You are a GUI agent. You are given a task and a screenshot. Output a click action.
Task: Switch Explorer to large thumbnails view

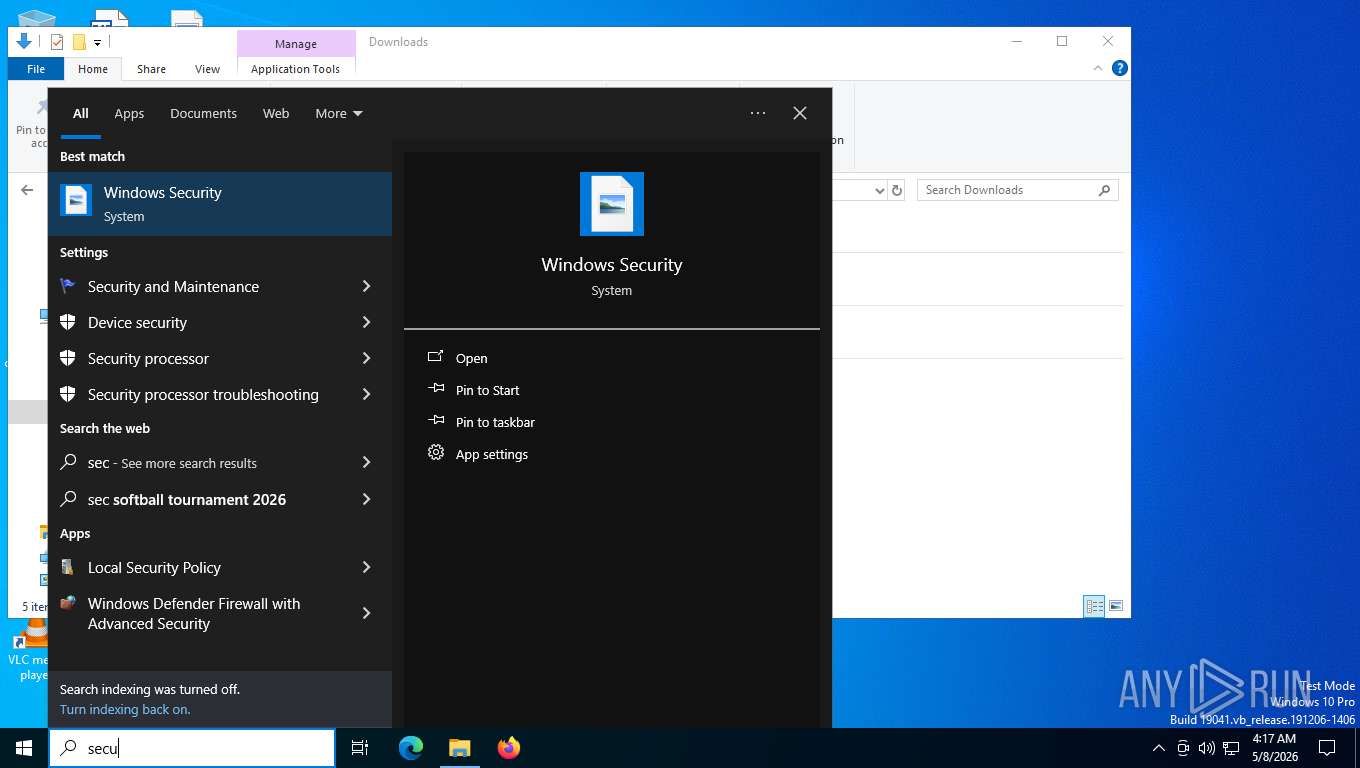1116,606
